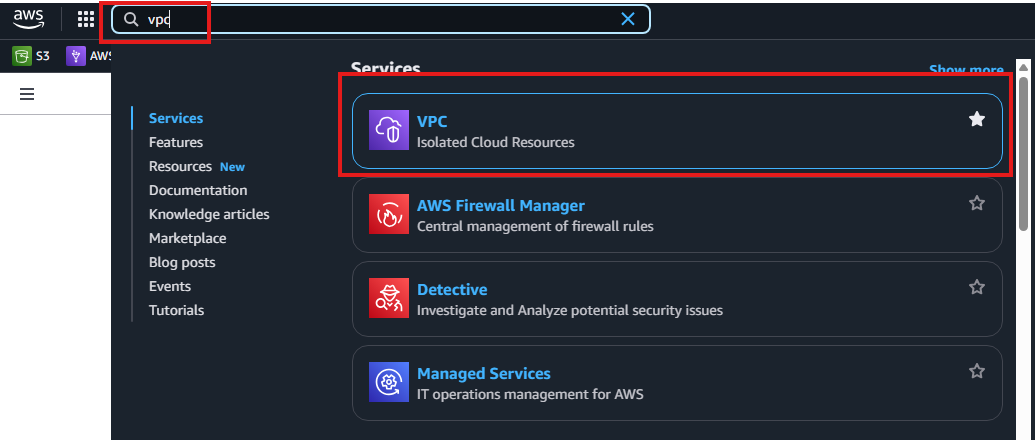Click 'Investigate and Analyze potential security issues'

pyautogui.click(x=570, y=310)
